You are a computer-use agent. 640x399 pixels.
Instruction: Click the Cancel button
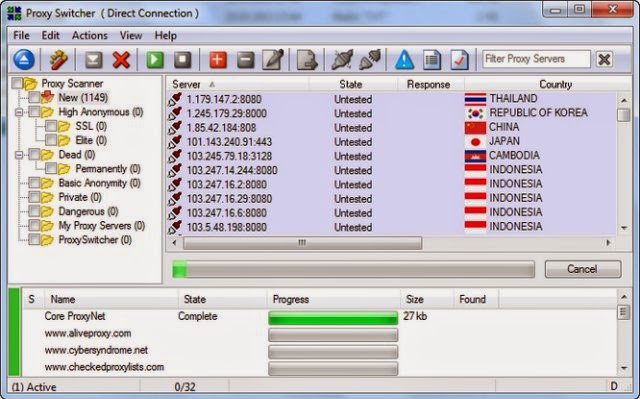pos(583,269)
